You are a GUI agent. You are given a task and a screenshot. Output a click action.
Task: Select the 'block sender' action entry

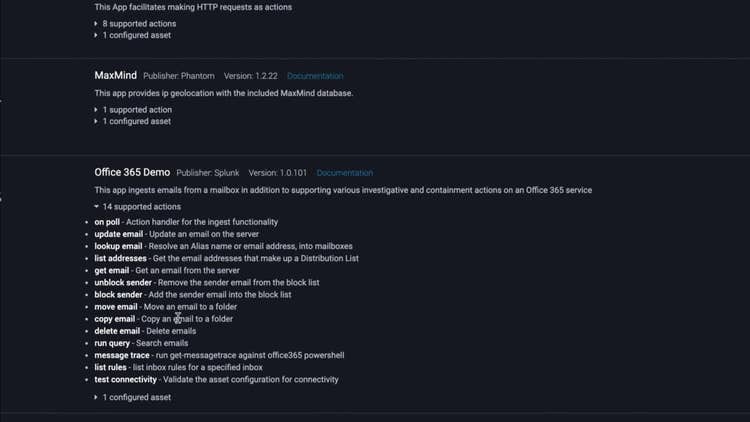pyautogui.click(x=118, y=295)
